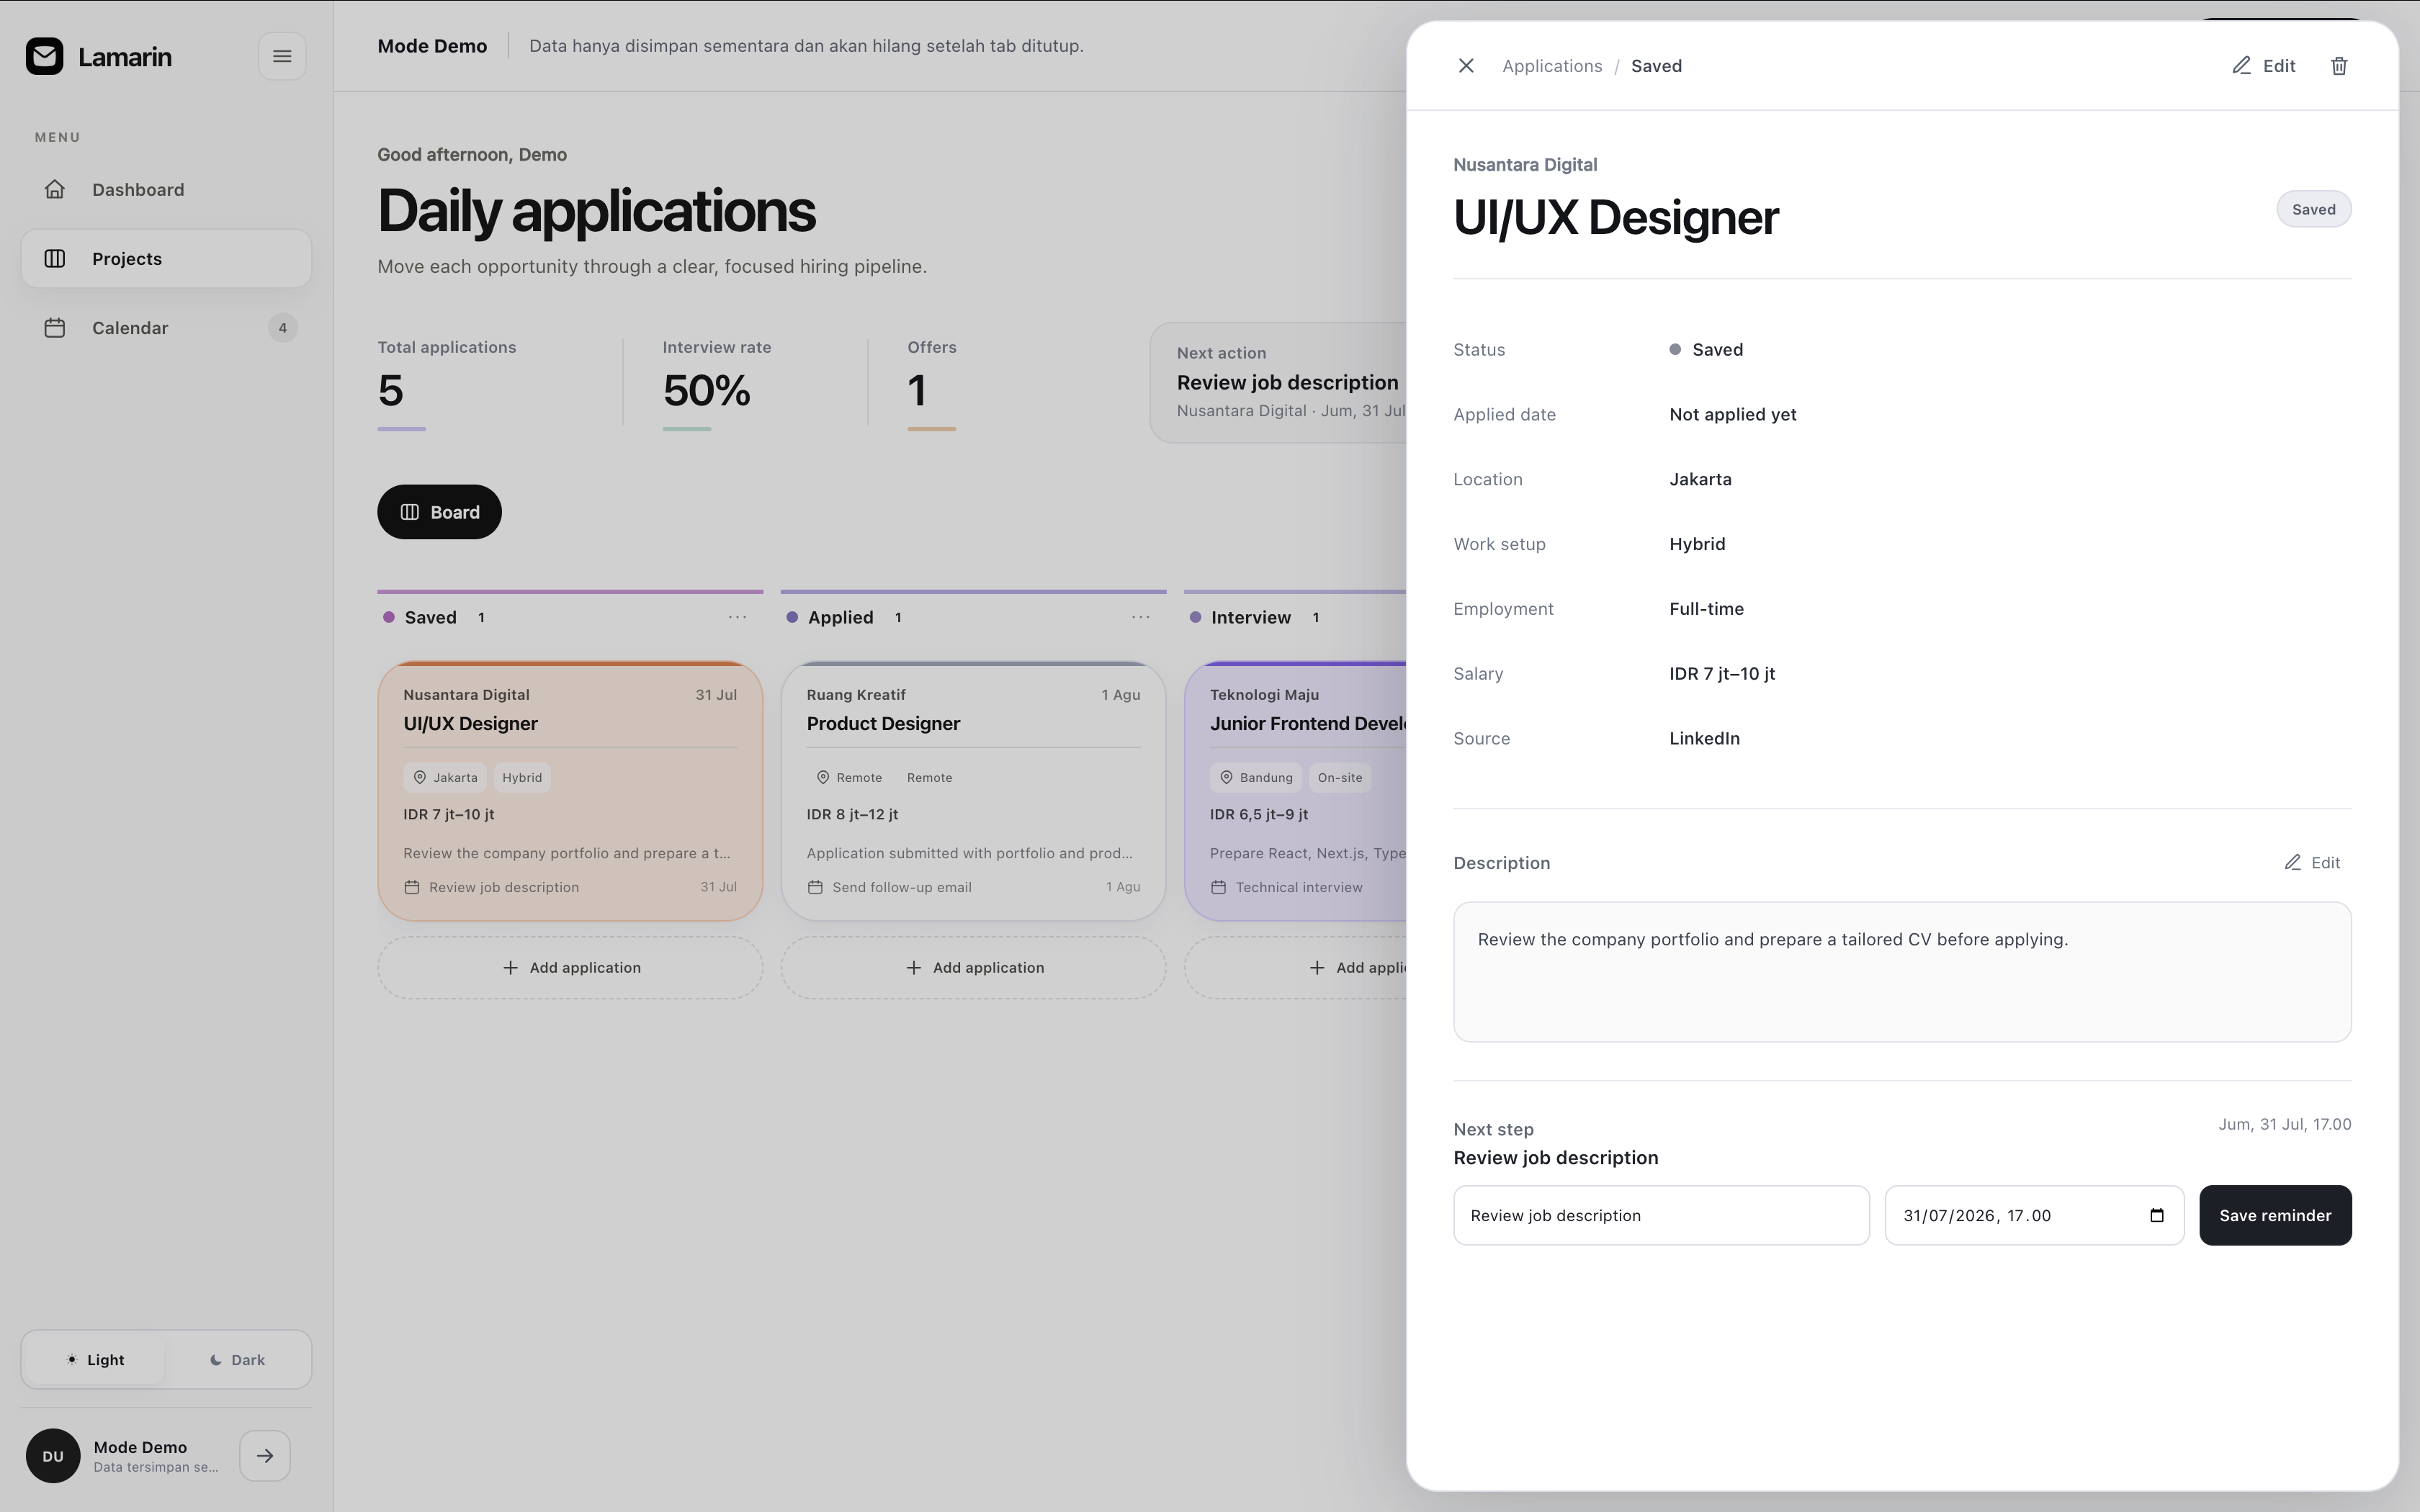The image size is (2420, 1512).
Task: Open Calendar from the sidebar menu
Action: tap(166, 327)
